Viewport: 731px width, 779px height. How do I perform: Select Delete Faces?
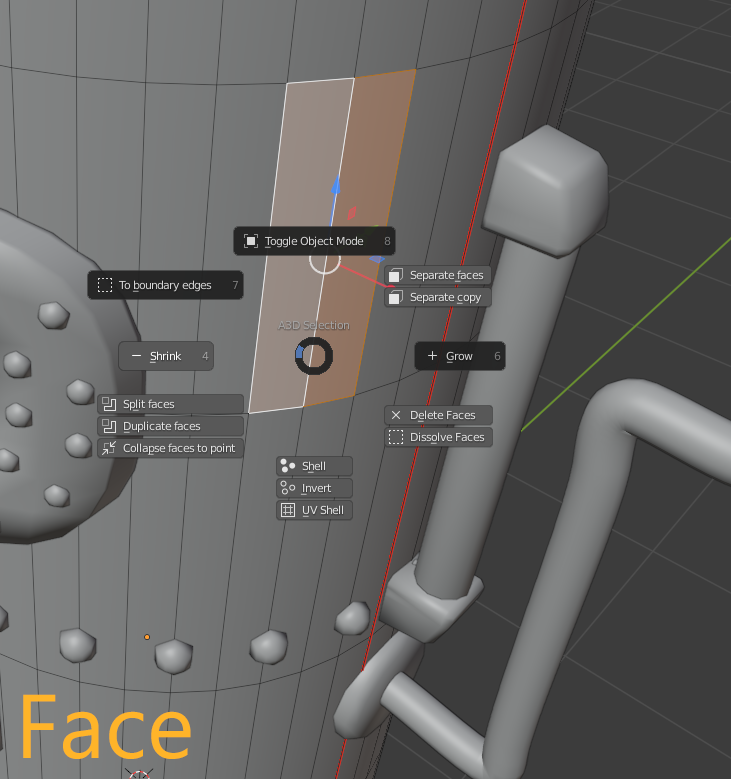coord(438,415)
